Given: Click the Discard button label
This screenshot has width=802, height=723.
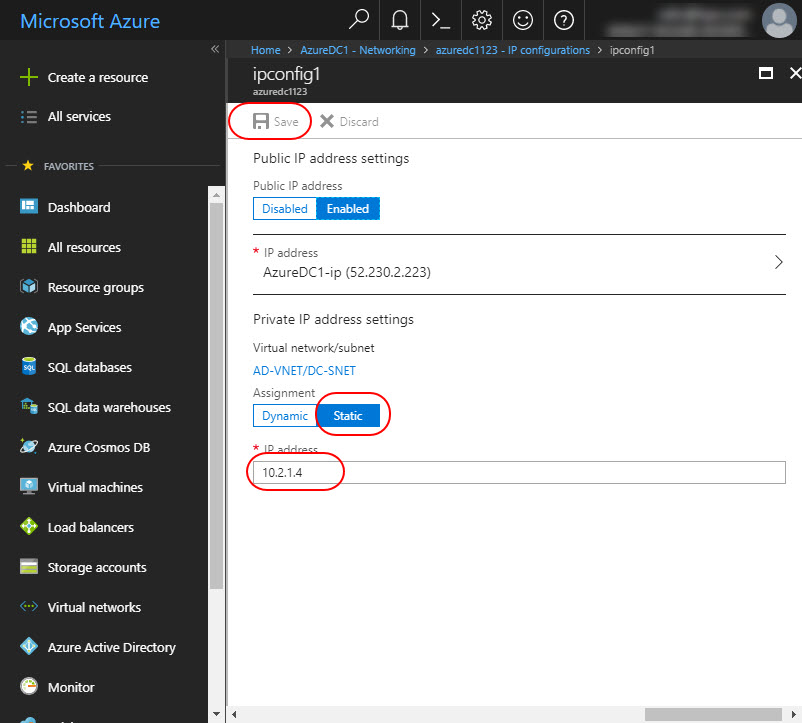Looking at the screenshot, I should pos(359,122).
